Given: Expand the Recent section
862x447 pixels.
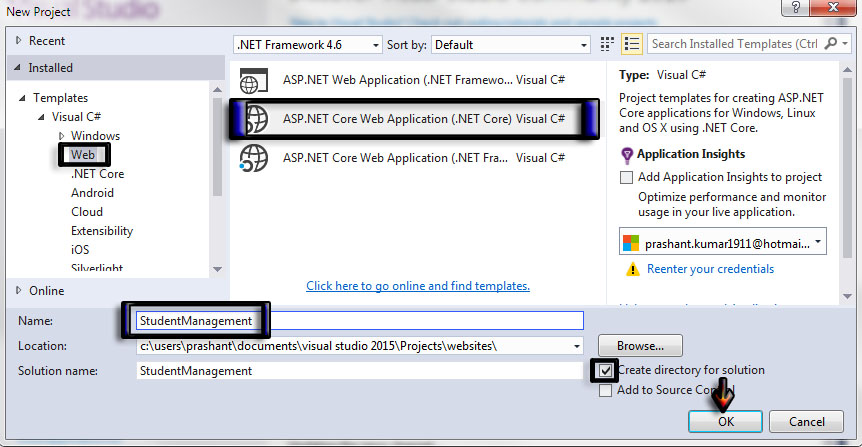Looking at the screenshot, I should (19, 41).
